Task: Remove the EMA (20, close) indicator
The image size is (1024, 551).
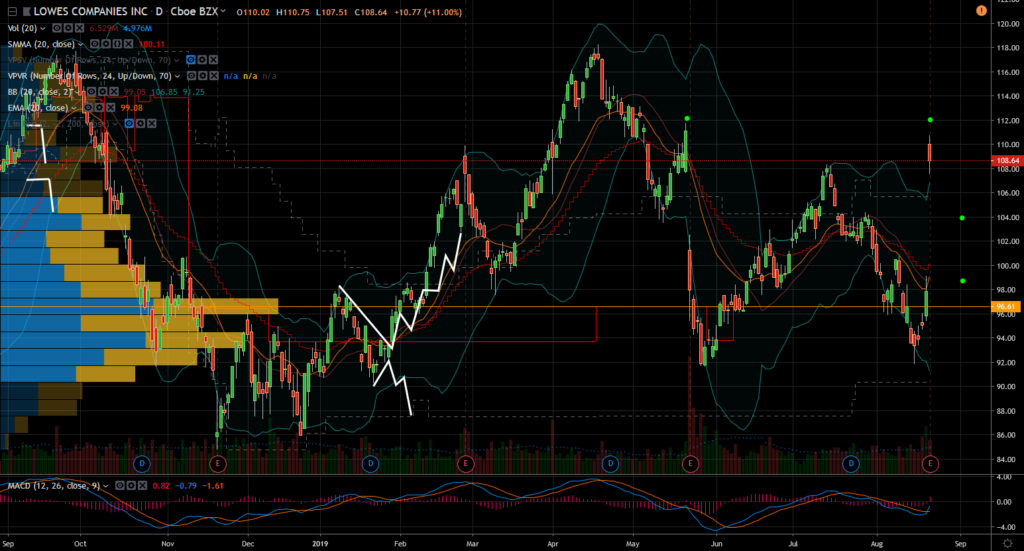Action: (110, 107)
